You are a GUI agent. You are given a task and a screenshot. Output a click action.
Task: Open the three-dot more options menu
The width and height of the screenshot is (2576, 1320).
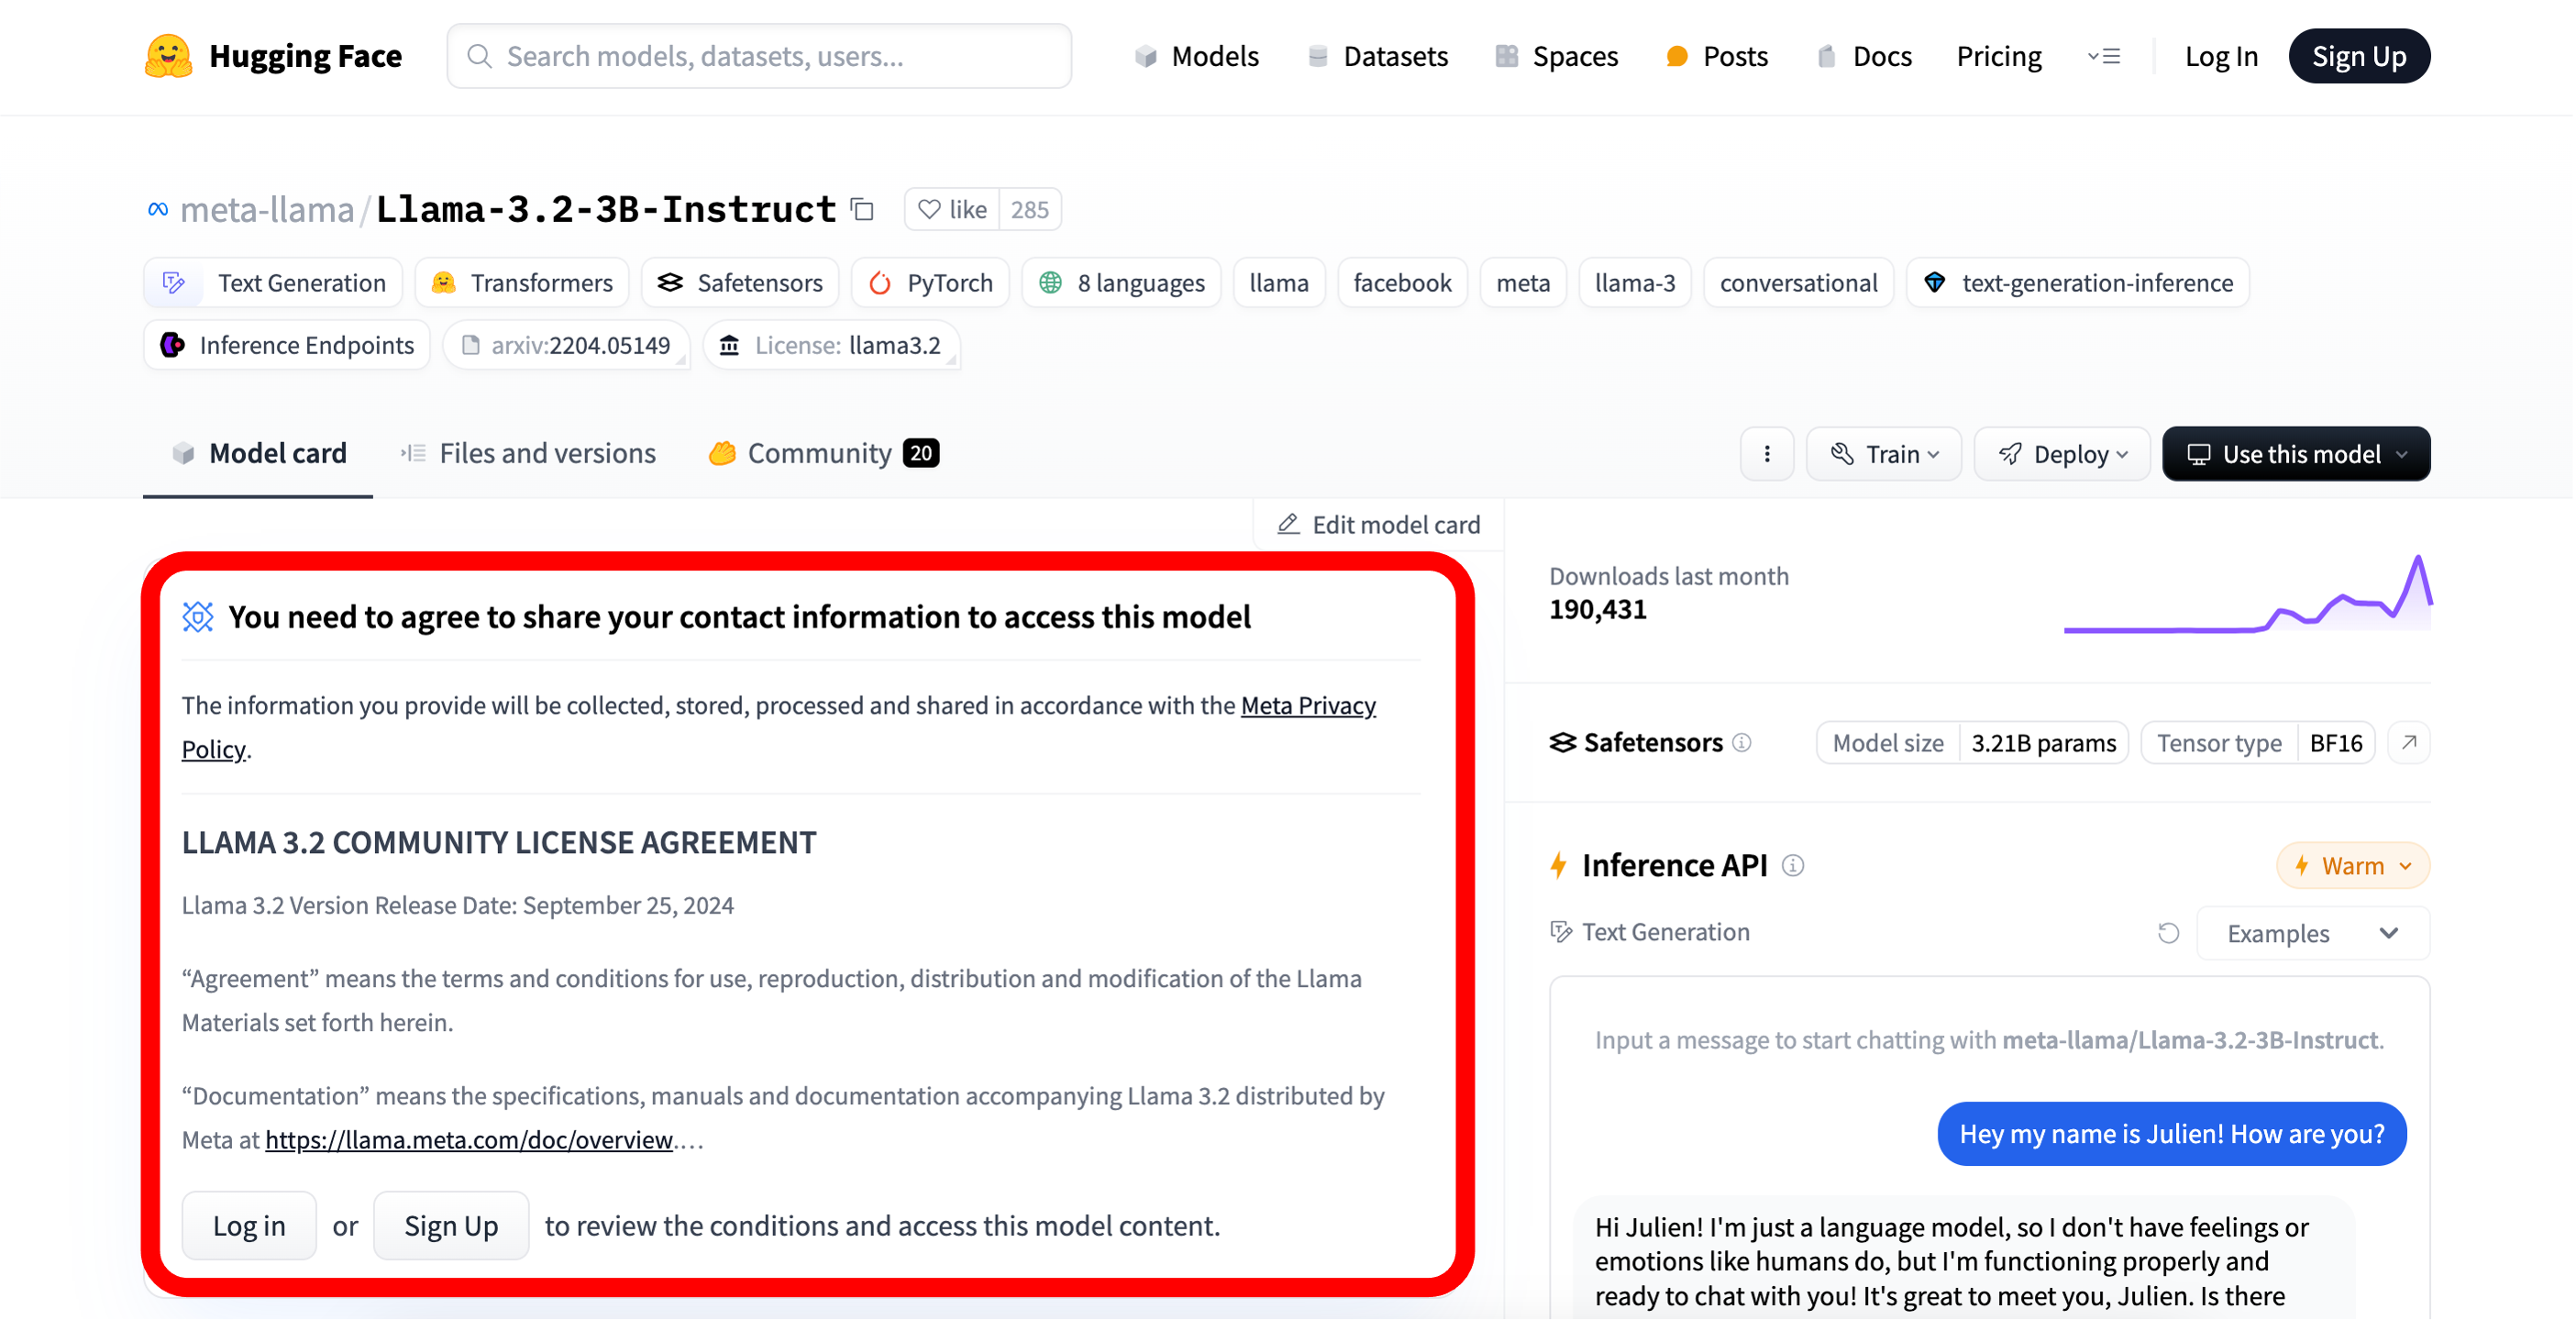point(1766,454)
